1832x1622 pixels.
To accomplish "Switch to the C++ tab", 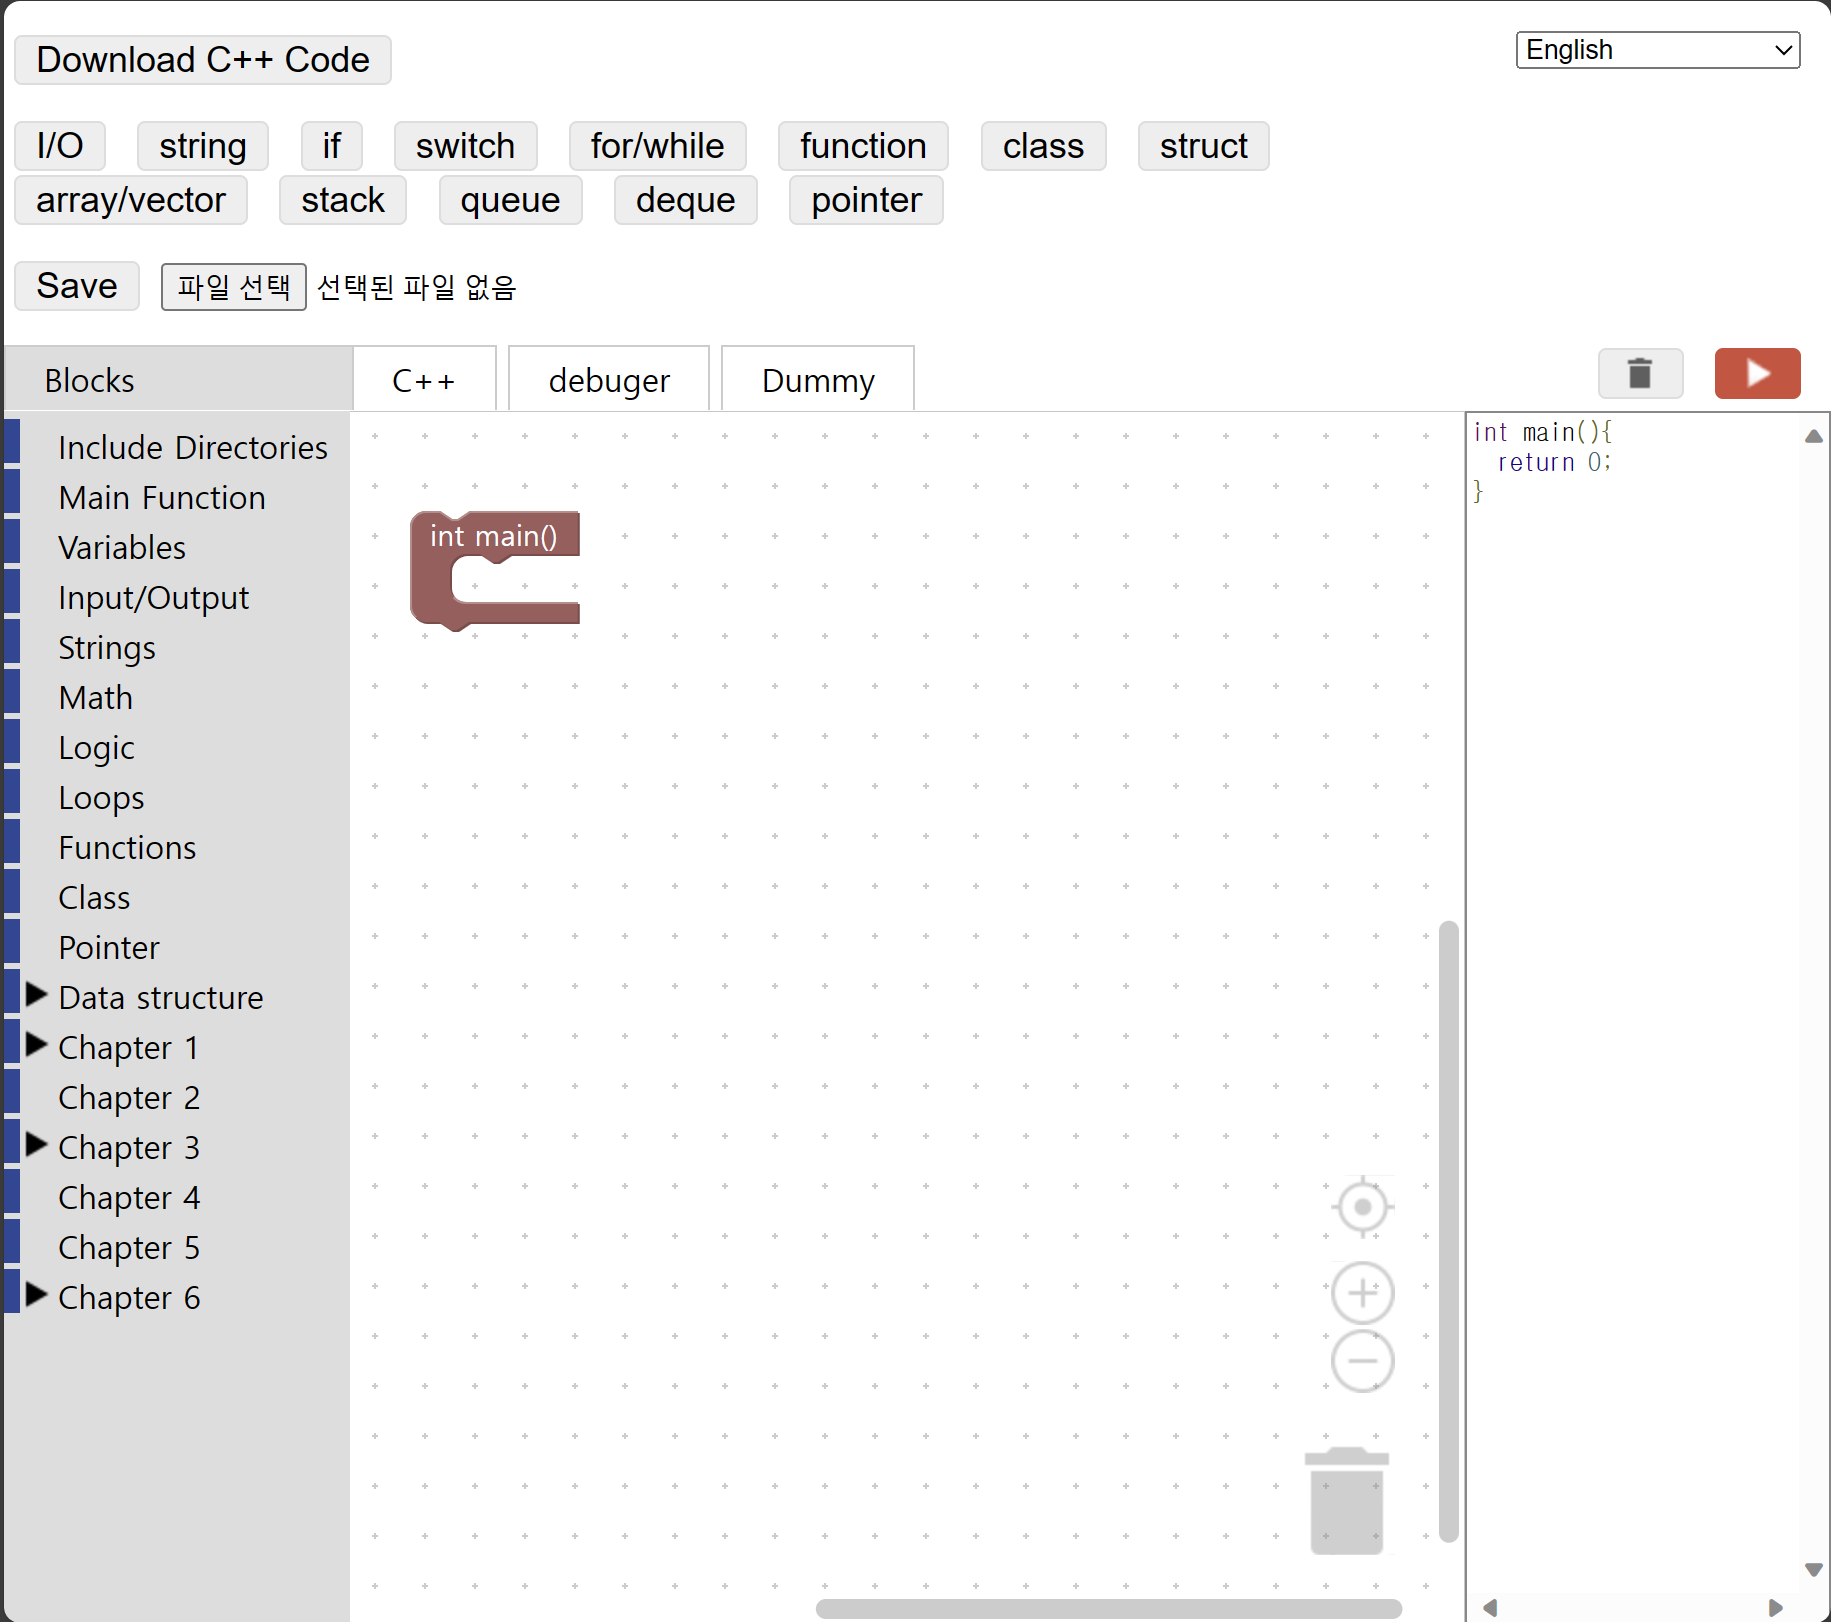I will (424, 380).
